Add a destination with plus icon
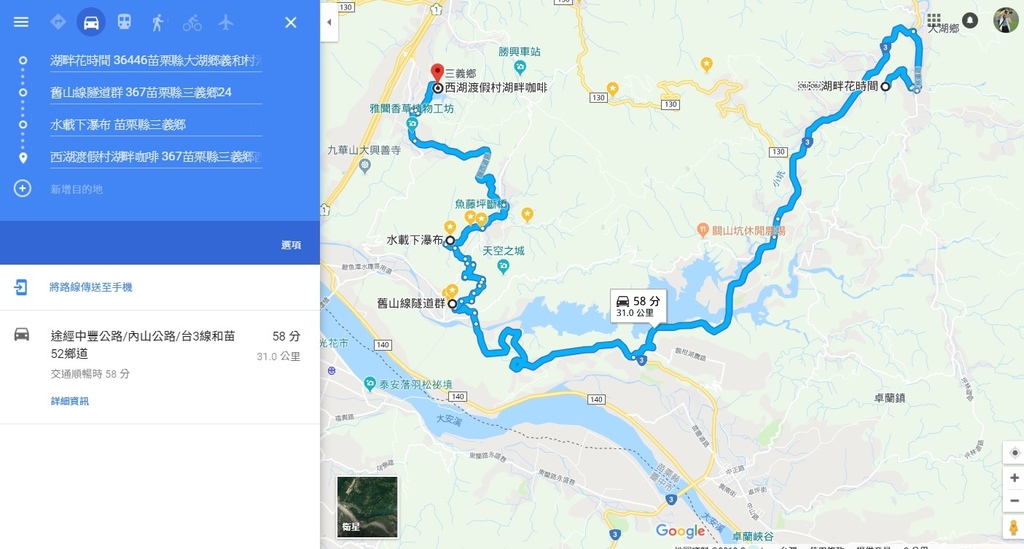The height and width of the screenshot is (549, 1024). pyautogui.click(x=22, y=189)
